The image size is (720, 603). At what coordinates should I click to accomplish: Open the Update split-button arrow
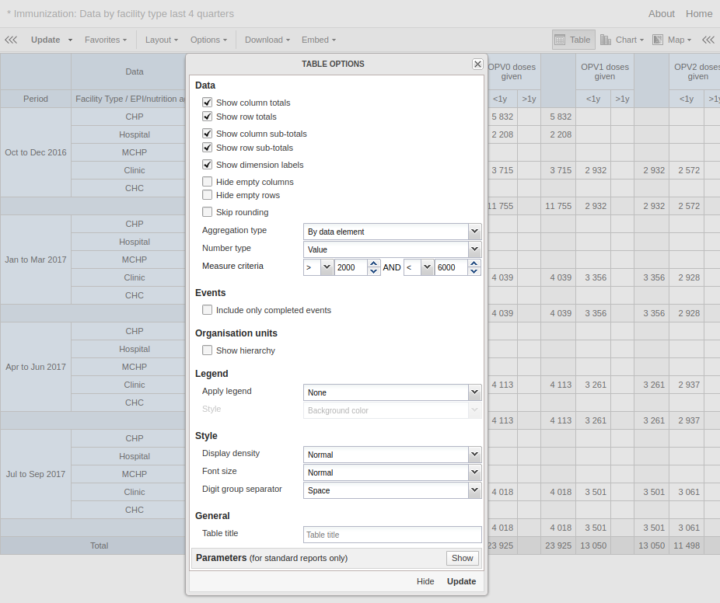coord(70,40)
